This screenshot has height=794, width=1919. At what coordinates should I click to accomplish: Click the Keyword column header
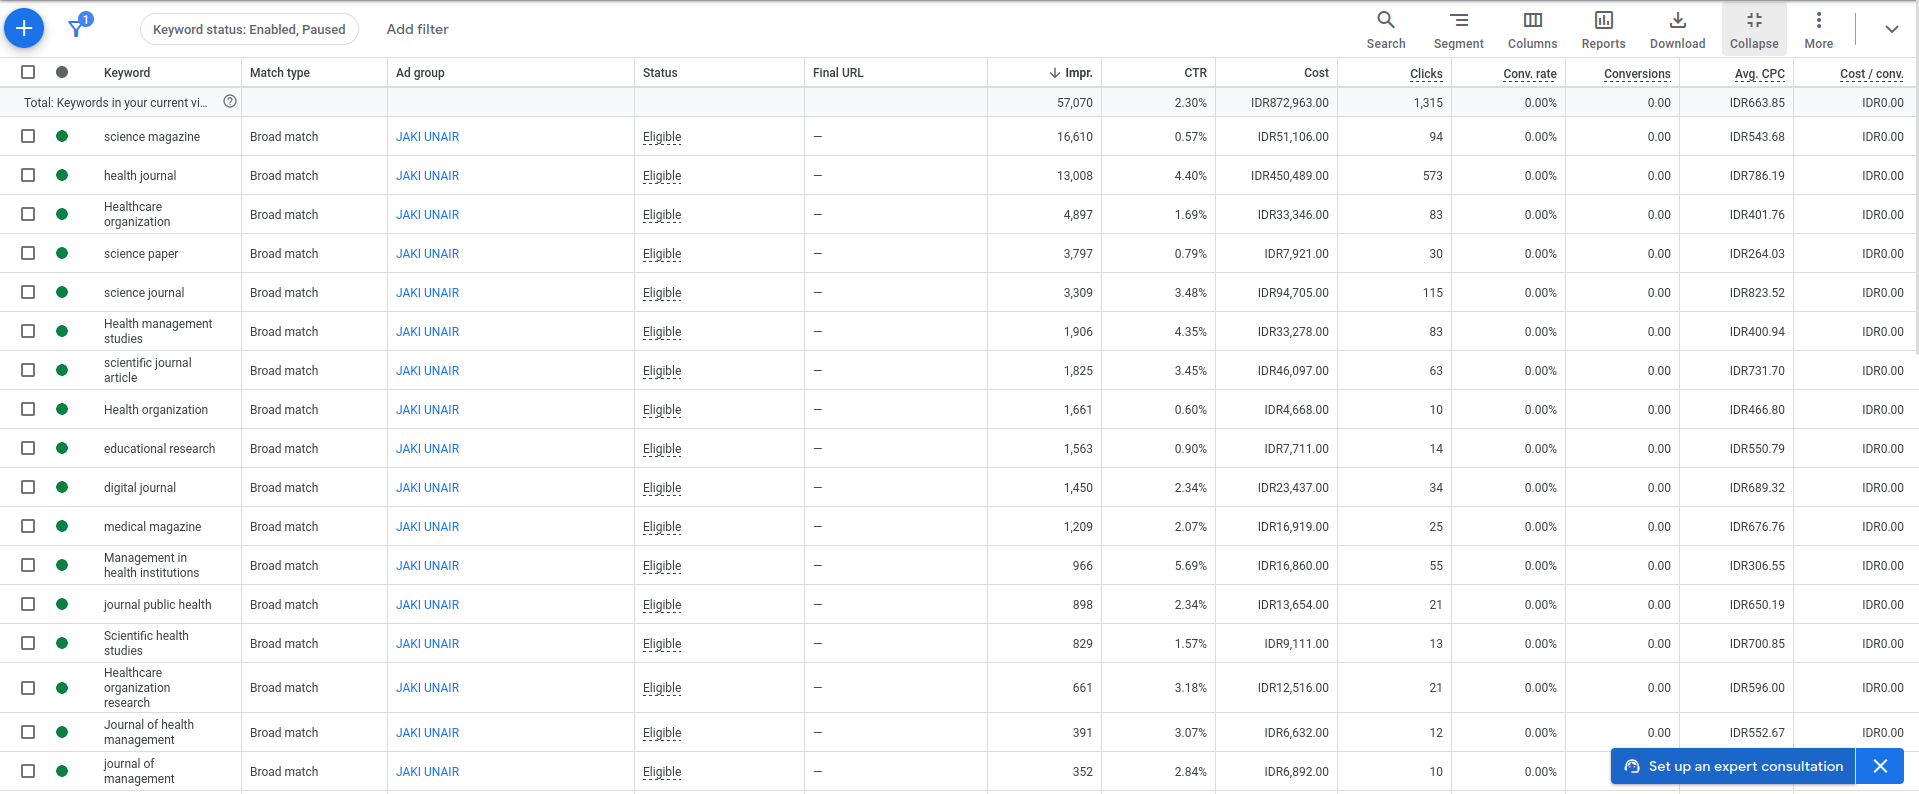[127, 72]
